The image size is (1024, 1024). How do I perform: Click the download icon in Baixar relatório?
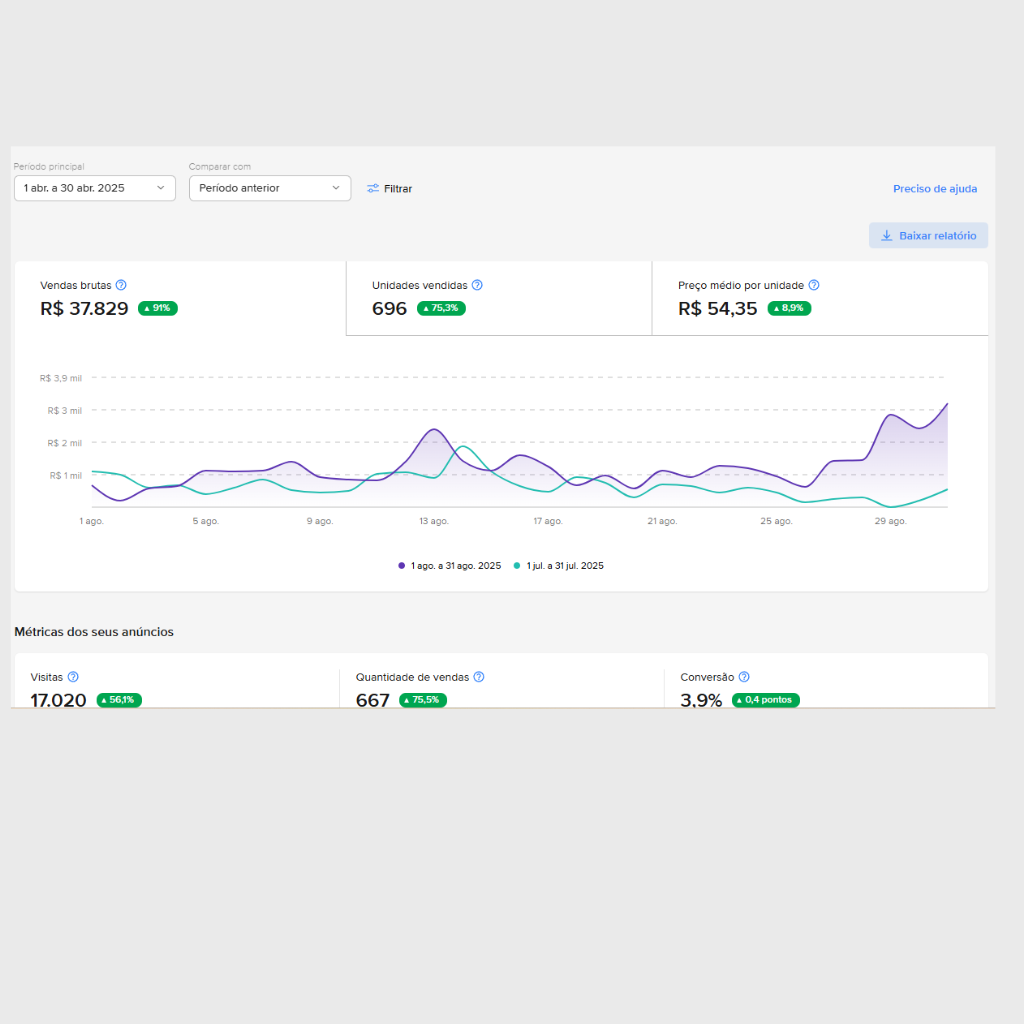(x=886, y=236)
